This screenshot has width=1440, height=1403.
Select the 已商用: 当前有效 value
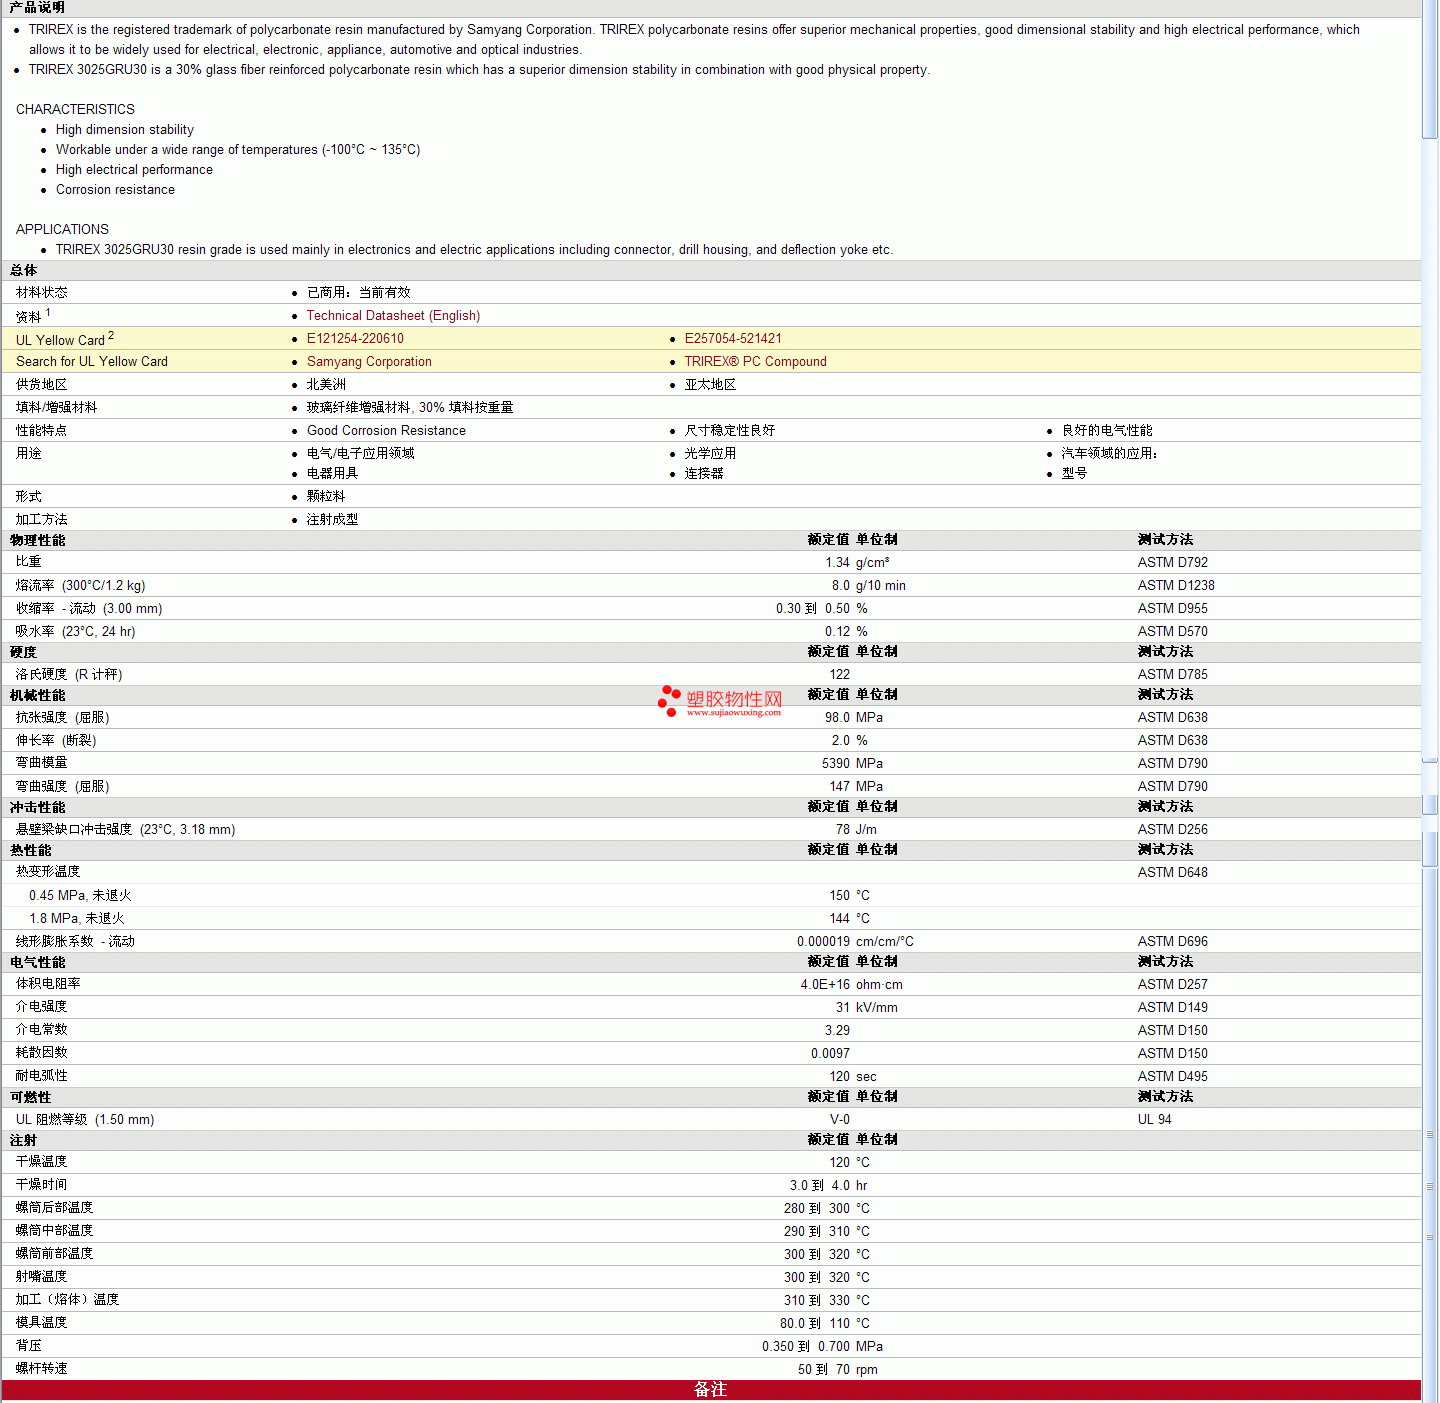(x=359, y=293)
